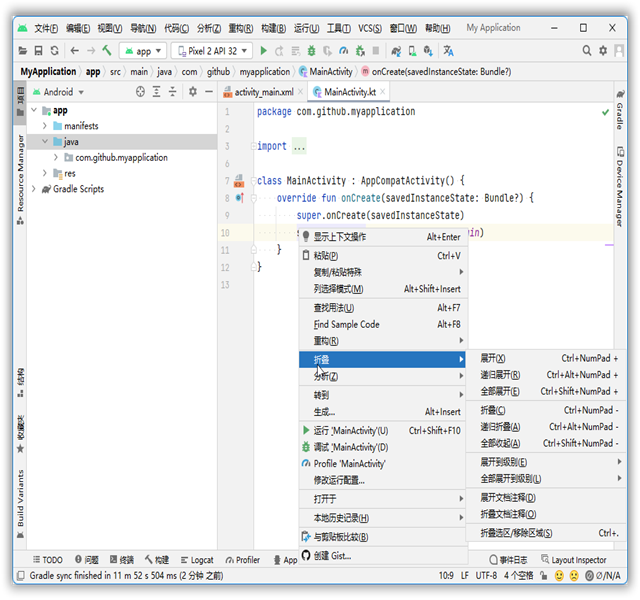Click MainActivity in breadcrumb bar
Screen dimensions: 640x600
[x=326, y=72]
